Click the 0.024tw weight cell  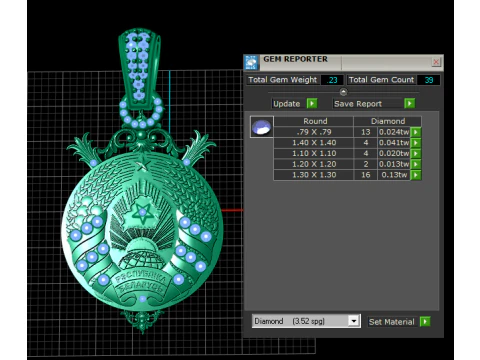pos(394,132)
